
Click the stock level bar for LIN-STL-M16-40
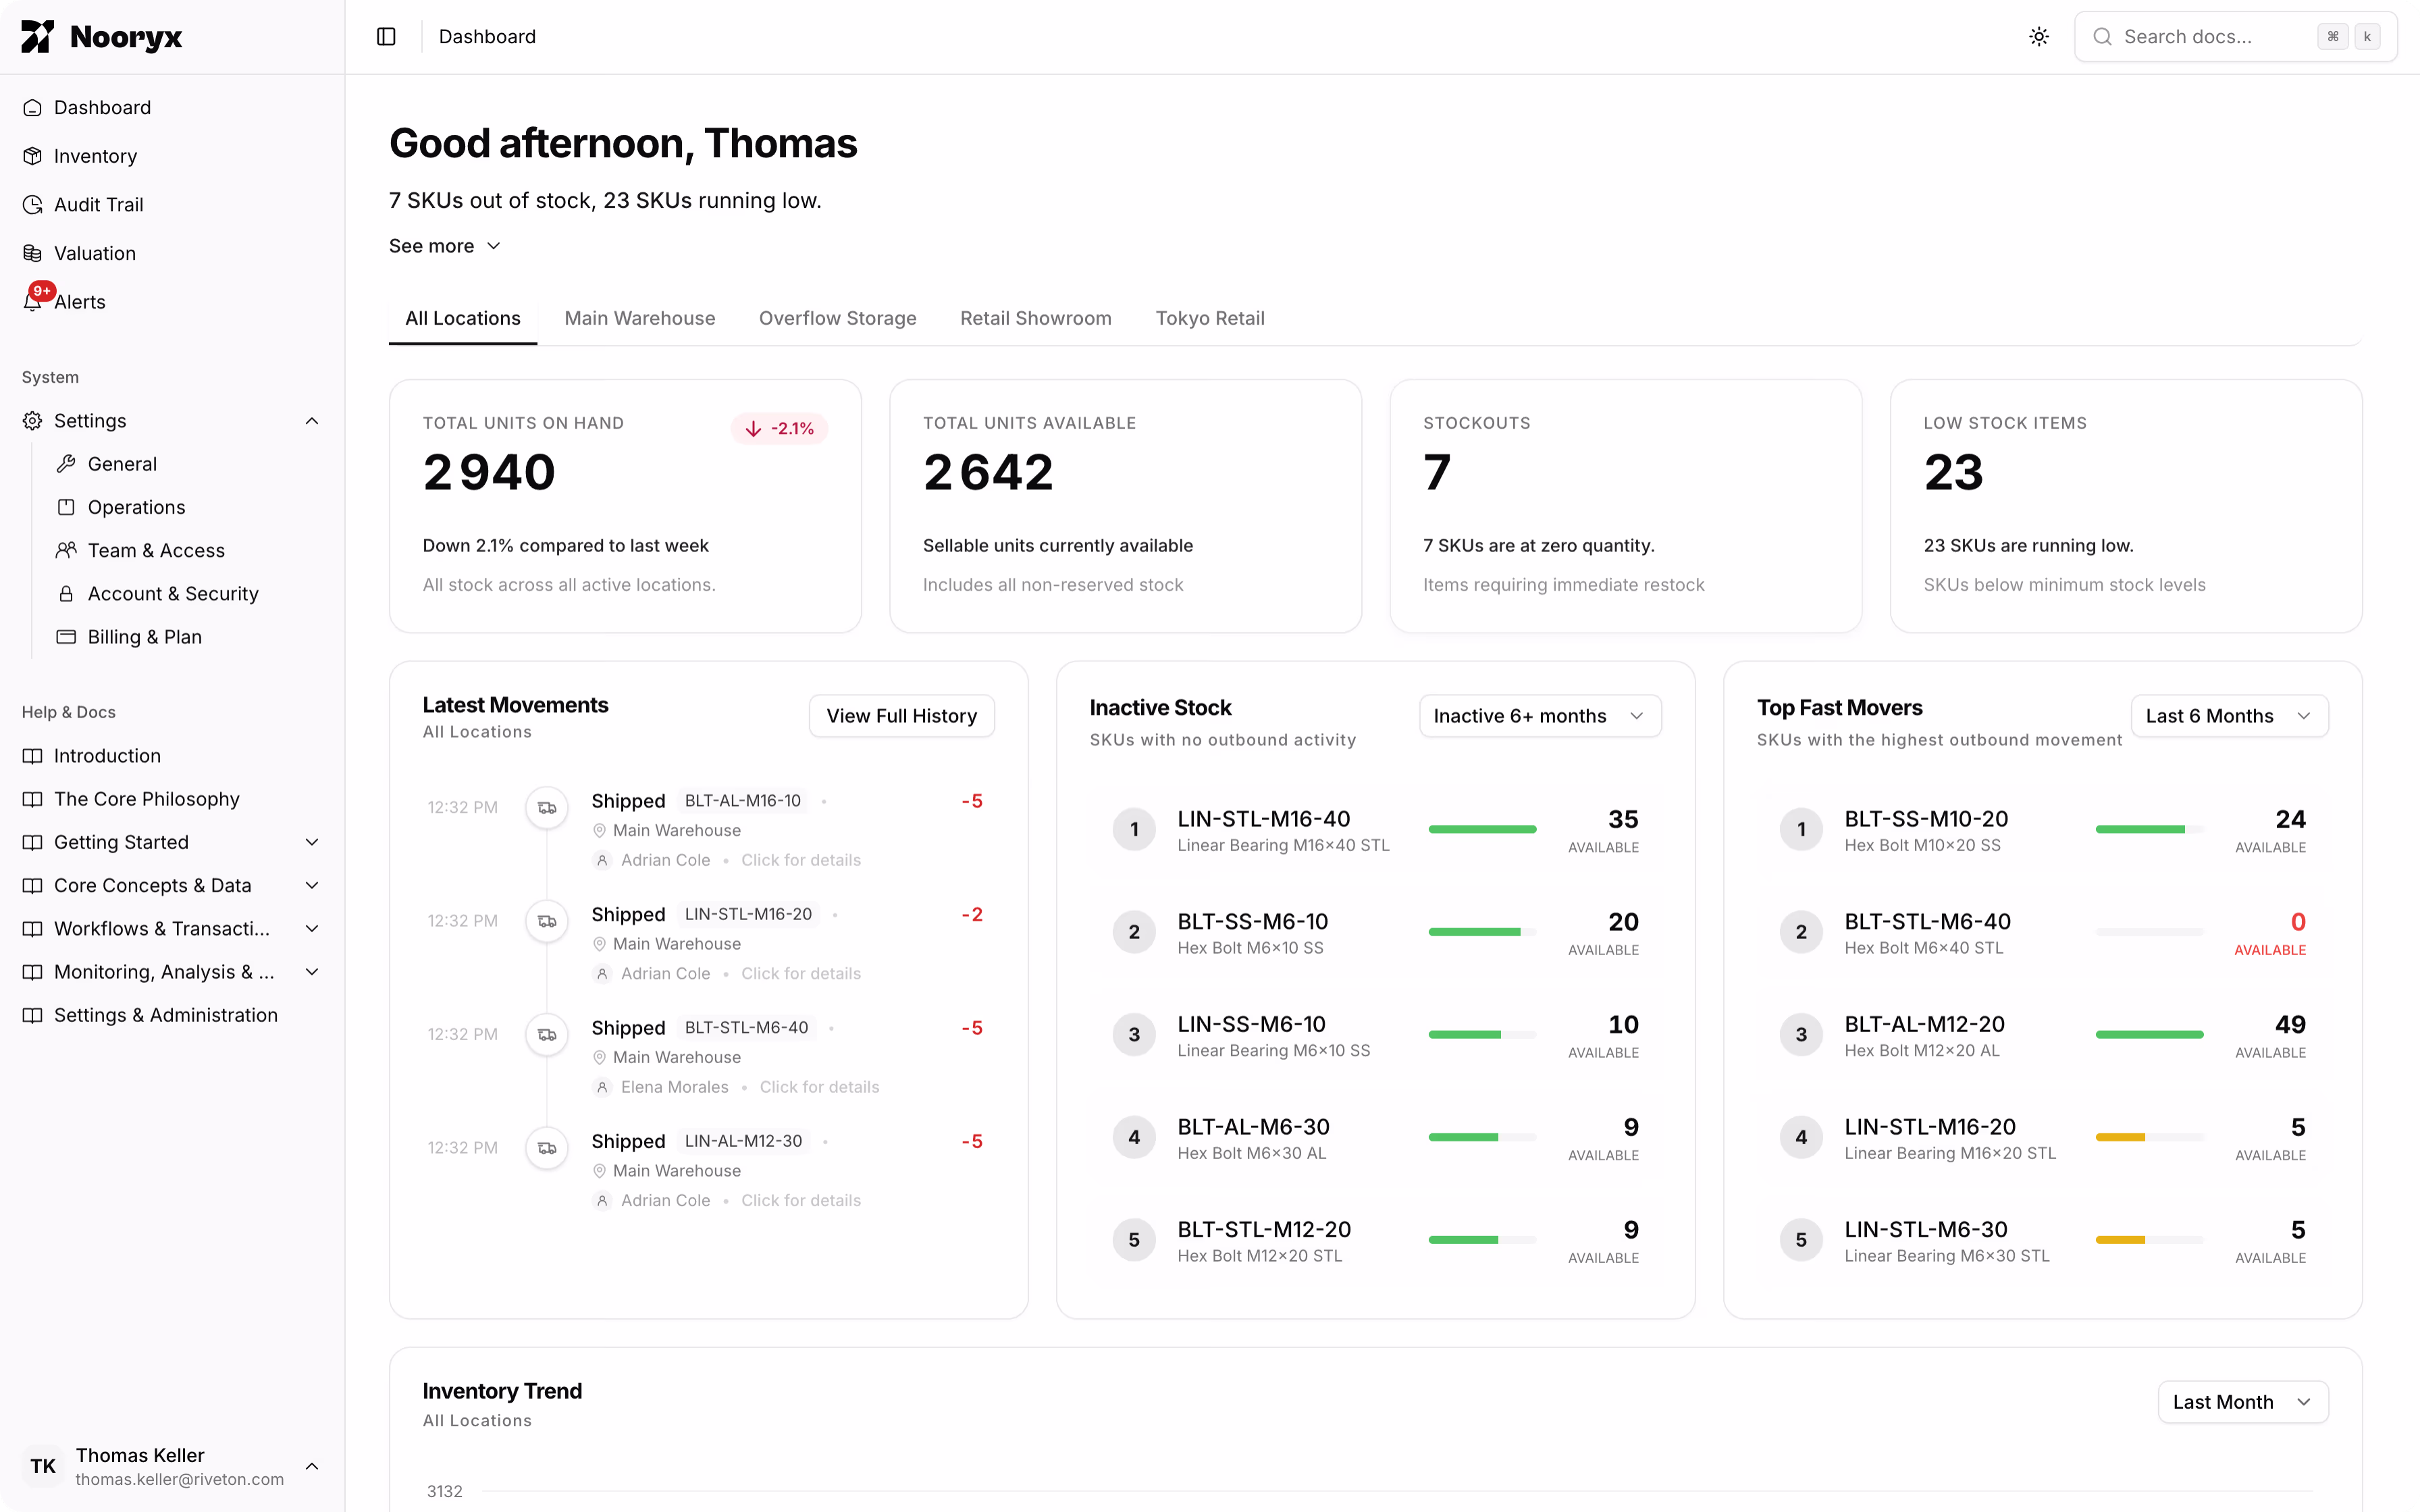[1483, 829]
